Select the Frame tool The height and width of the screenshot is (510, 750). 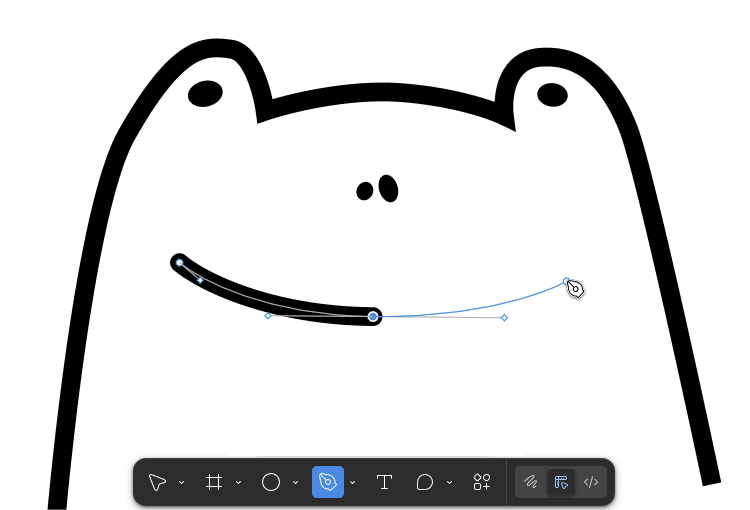click(213, 482)
